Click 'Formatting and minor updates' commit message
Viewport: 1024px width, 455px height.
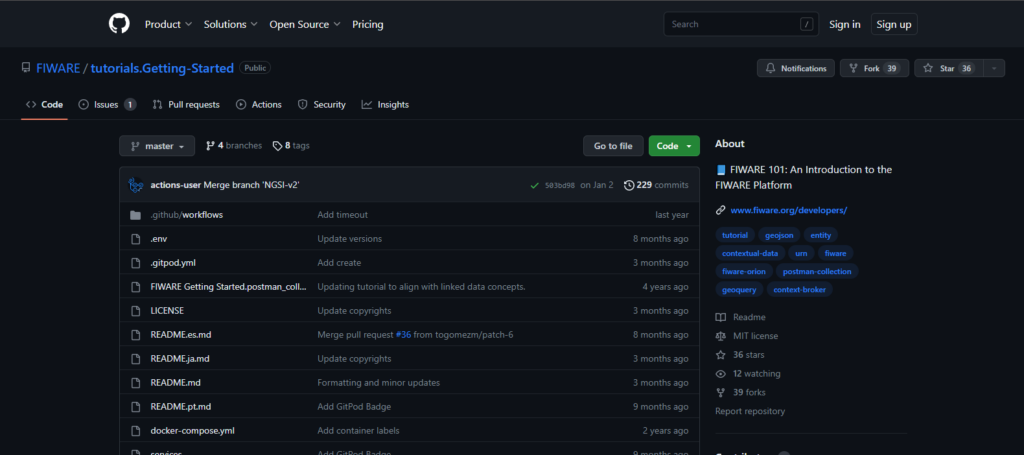[379, 383]
